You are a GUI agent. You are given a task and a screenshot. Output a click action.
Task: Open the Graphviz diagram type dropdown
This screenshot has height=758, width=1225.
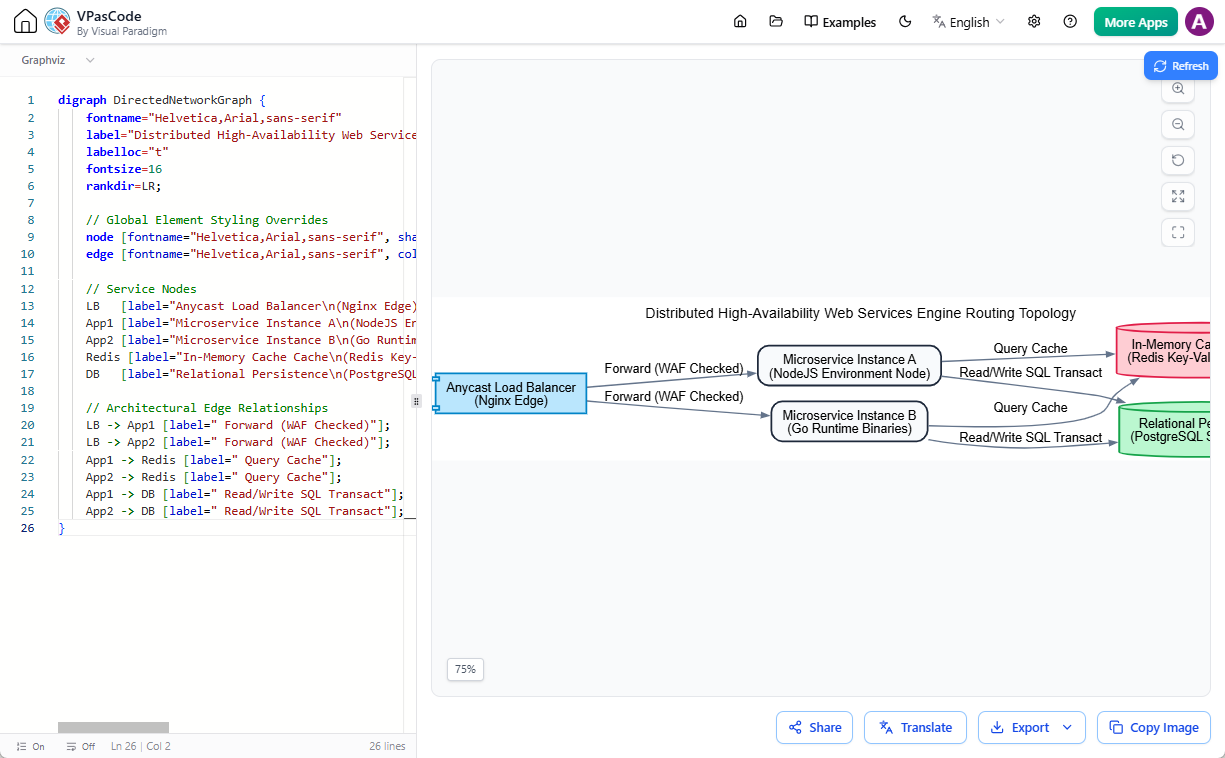click(x=58, y=60)
